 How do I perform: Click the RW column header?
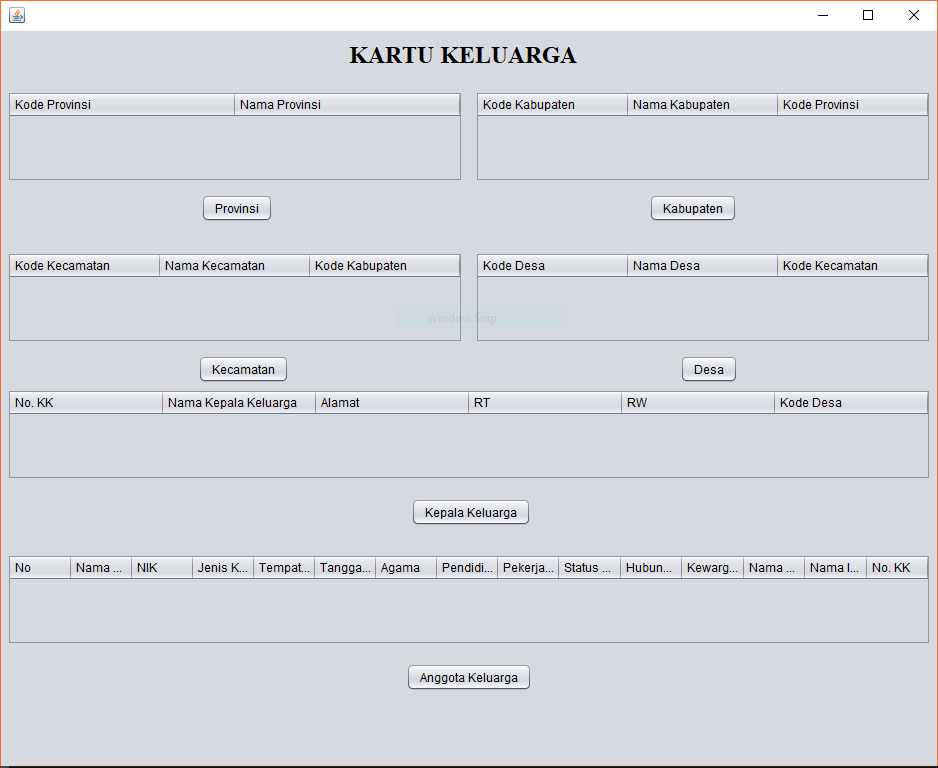coord(697,402)
